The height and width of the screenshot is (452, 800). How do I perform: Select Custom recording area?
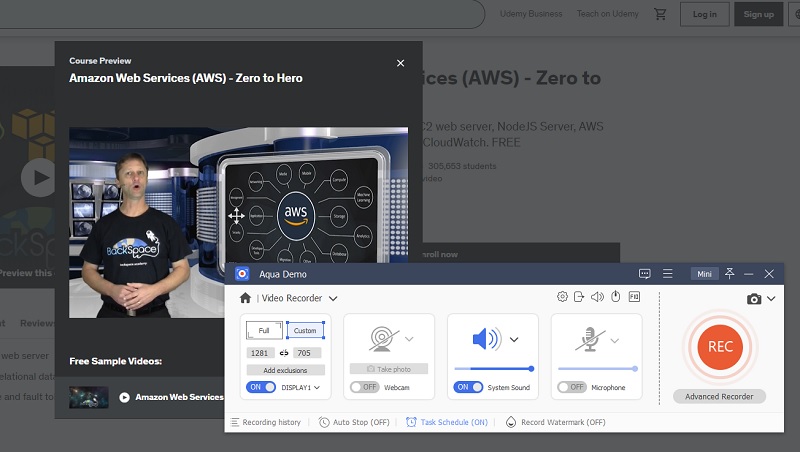(x=305, y=330)
